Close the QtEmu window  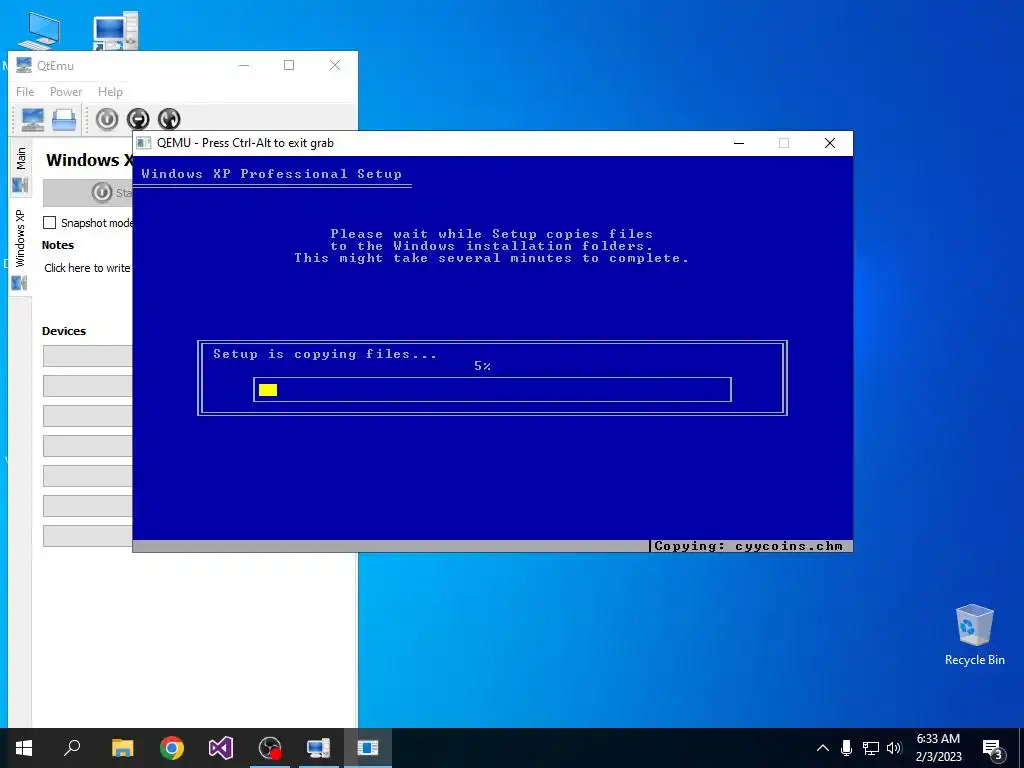click(335, 65)
